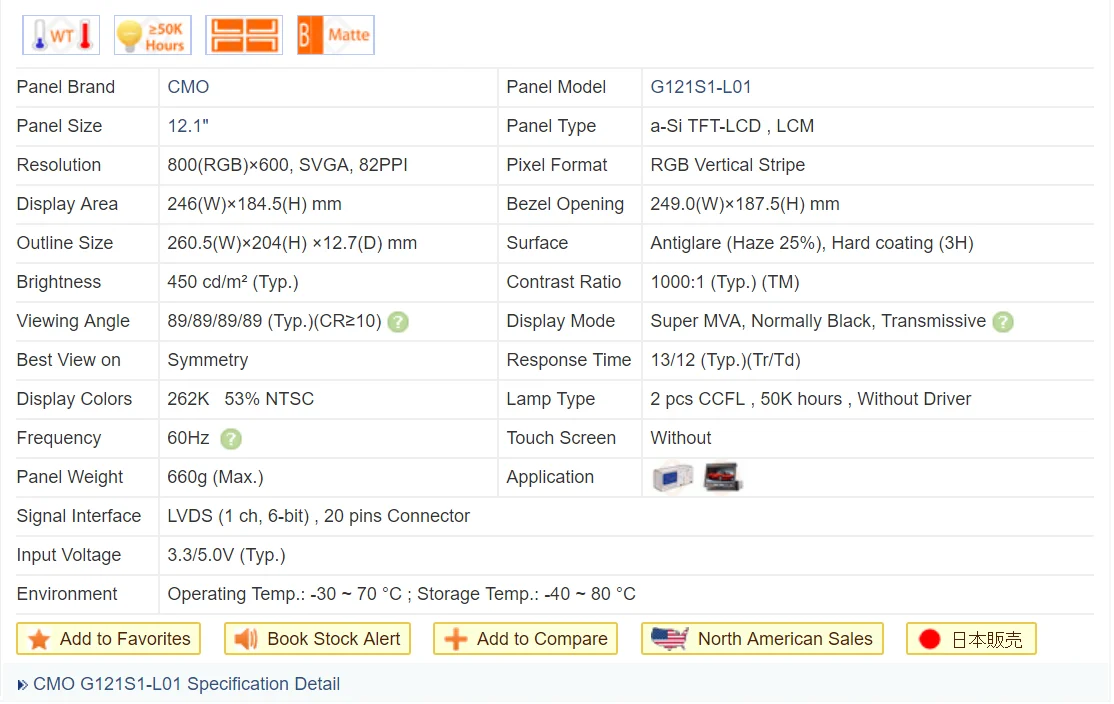Select the 3.3/5.0V (Typ.) input voltage value
The height and width of the screenshot is (704, 1114).
click(226, 556)
